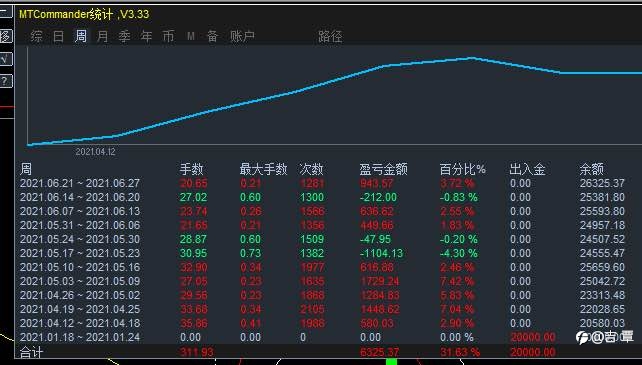Click profit amount -47.95
642x365 pixels.
375,239
